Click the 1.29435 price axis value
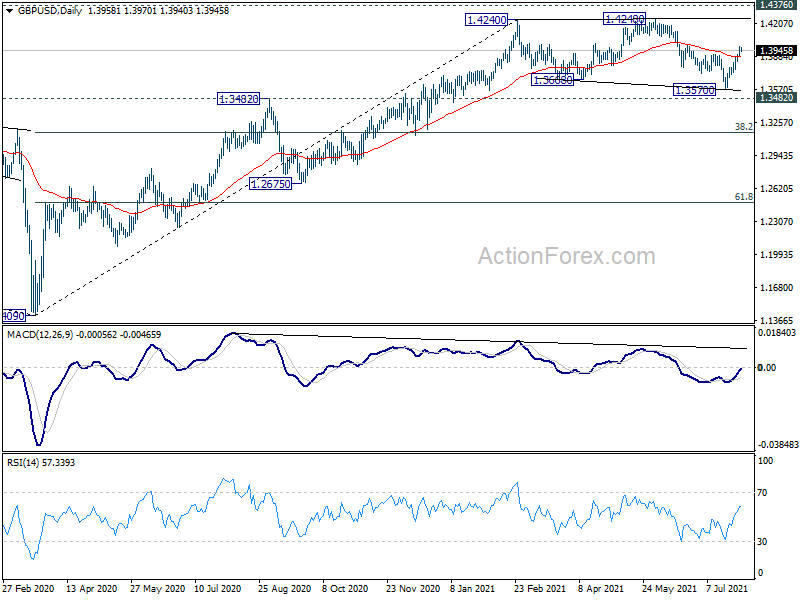 (x=777, y=156)
